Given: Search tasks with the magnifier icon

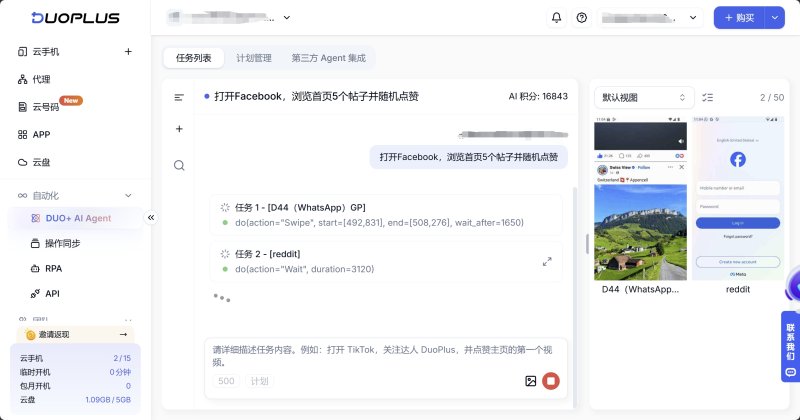Looking at the screenshot, I should click(x=179, y=165).
